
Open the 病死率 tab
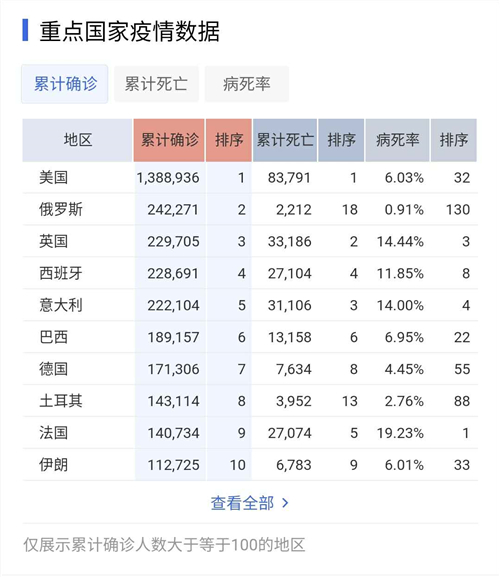click(x=247, y=84)
